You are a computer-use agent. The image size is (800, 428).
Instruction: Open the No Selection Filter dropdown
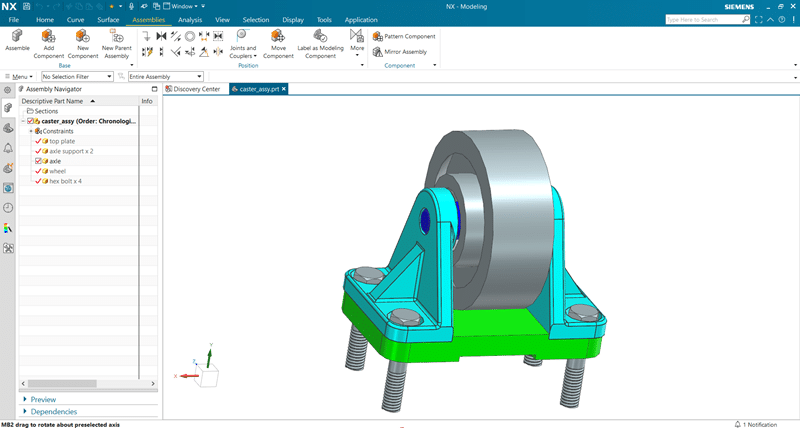(76, 76)
